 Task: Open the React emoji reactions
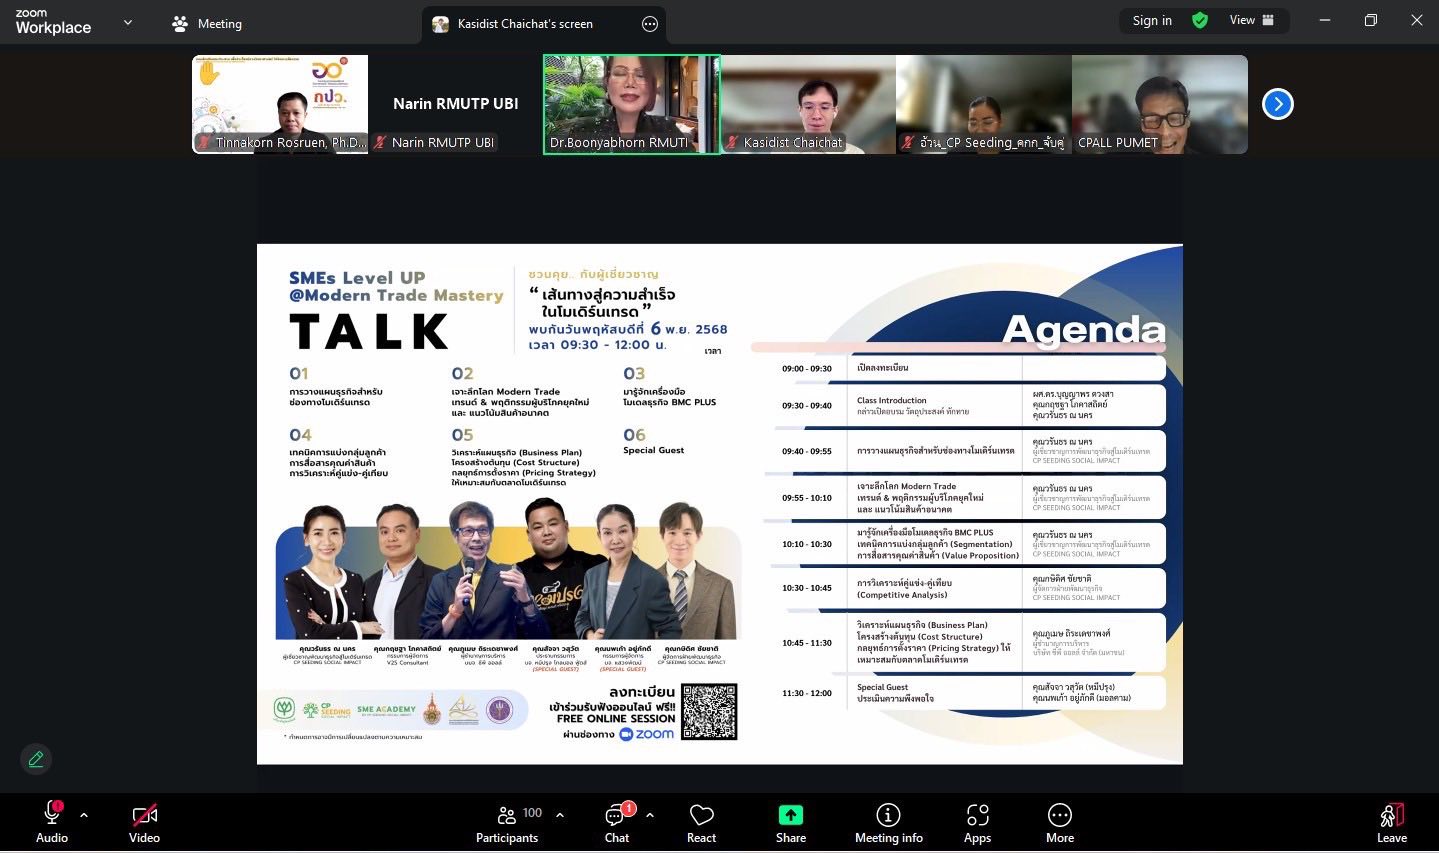701,823
